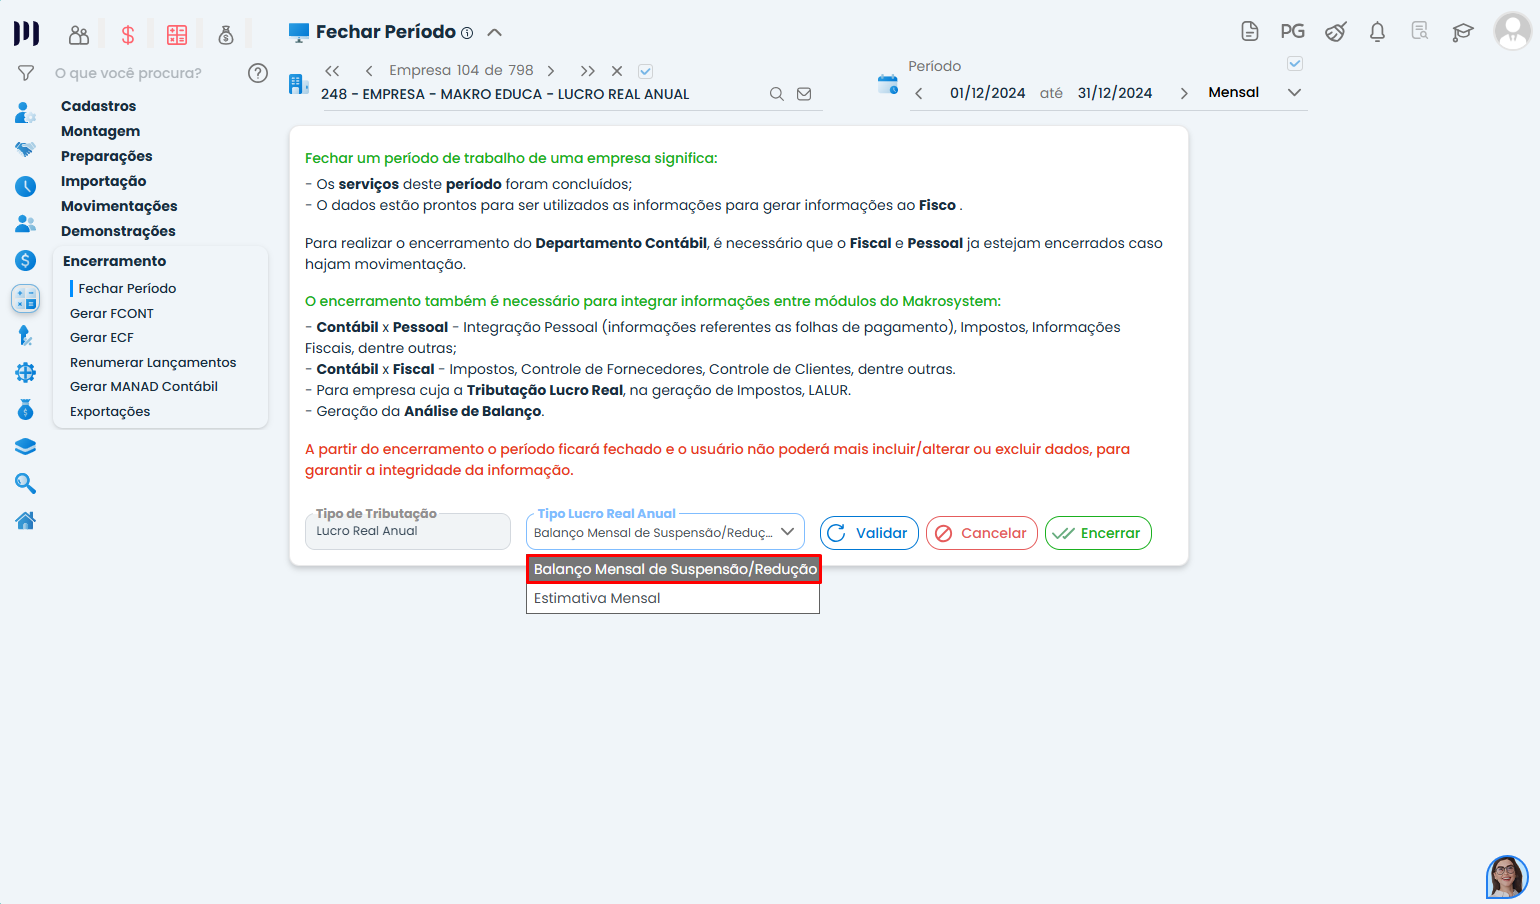This screenshot has height=904, width=1540.
Task: Expand the Cadastros menu
Action: [98, 106]
